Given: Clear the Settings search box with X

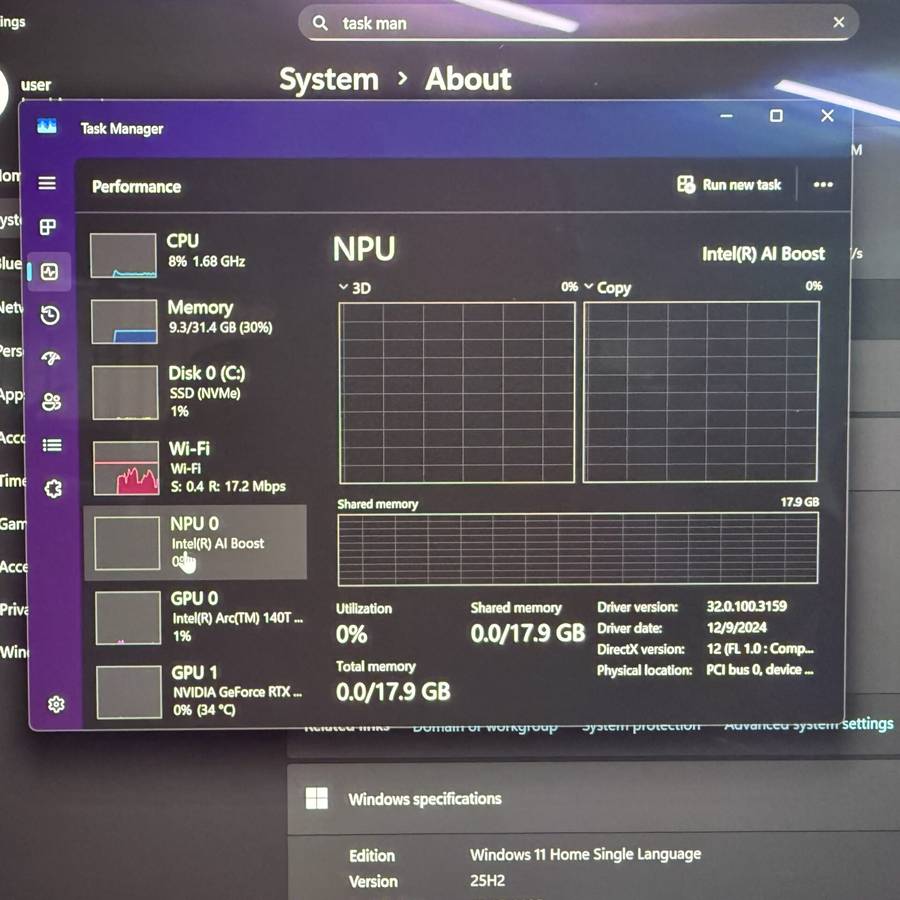Looking at the screenshot, I should (x=839, y=22).
